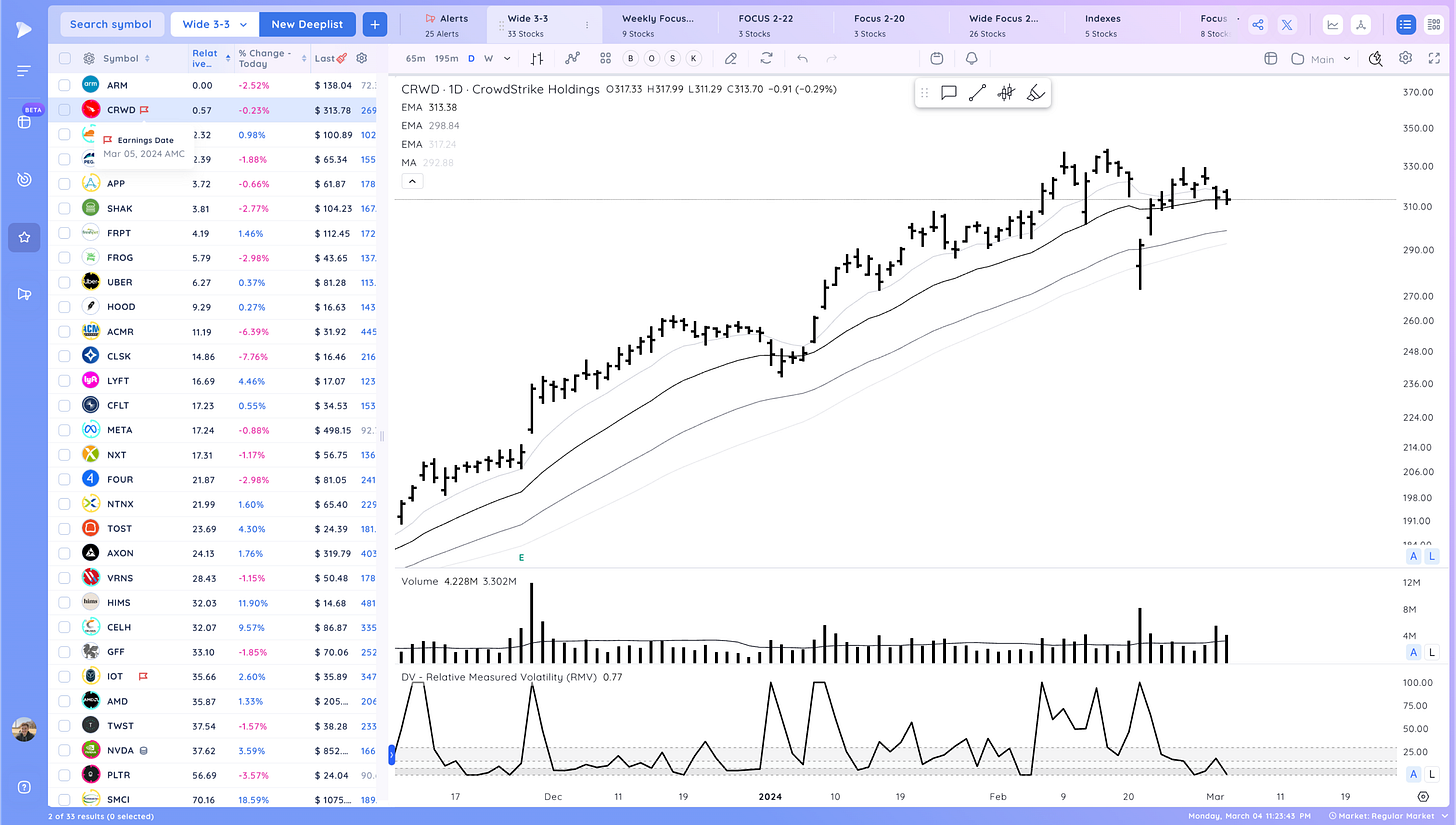The image size is (1456, 825).
Task: Sort by Relative column header
Action: coord(210,59)
